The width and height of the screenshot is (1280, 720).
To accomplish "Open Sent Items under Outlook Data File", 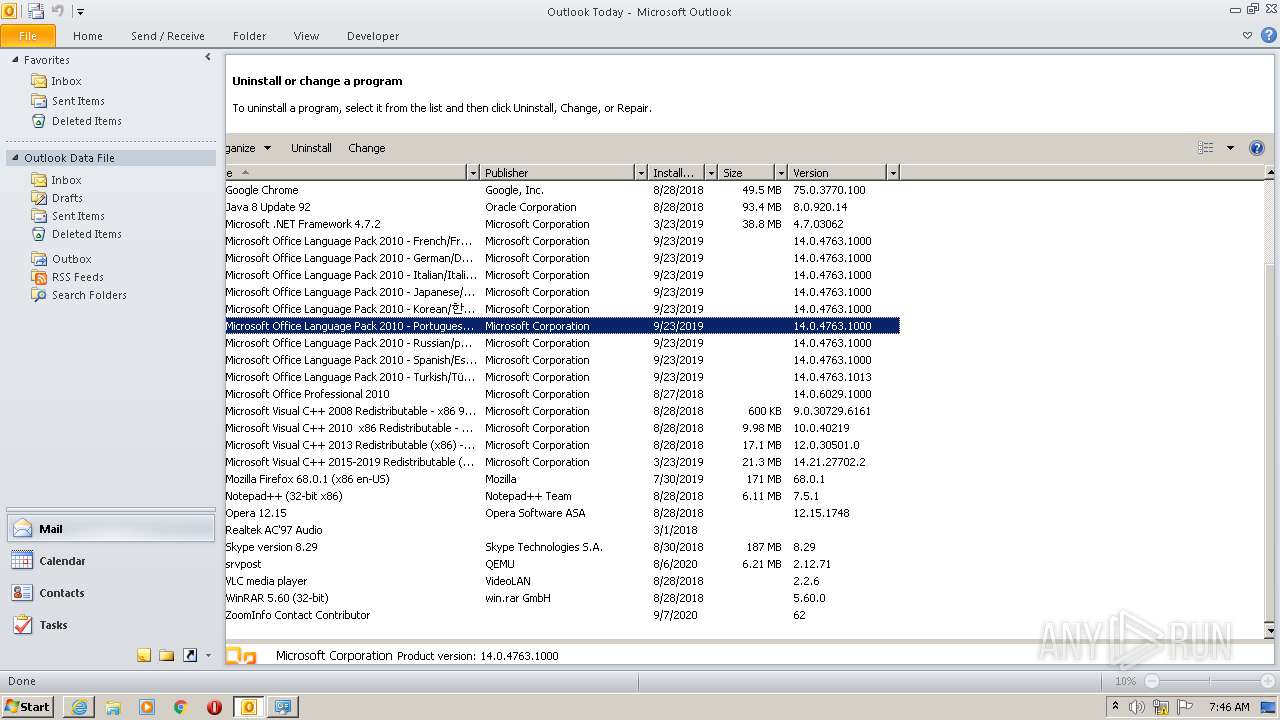I will 78,216.
